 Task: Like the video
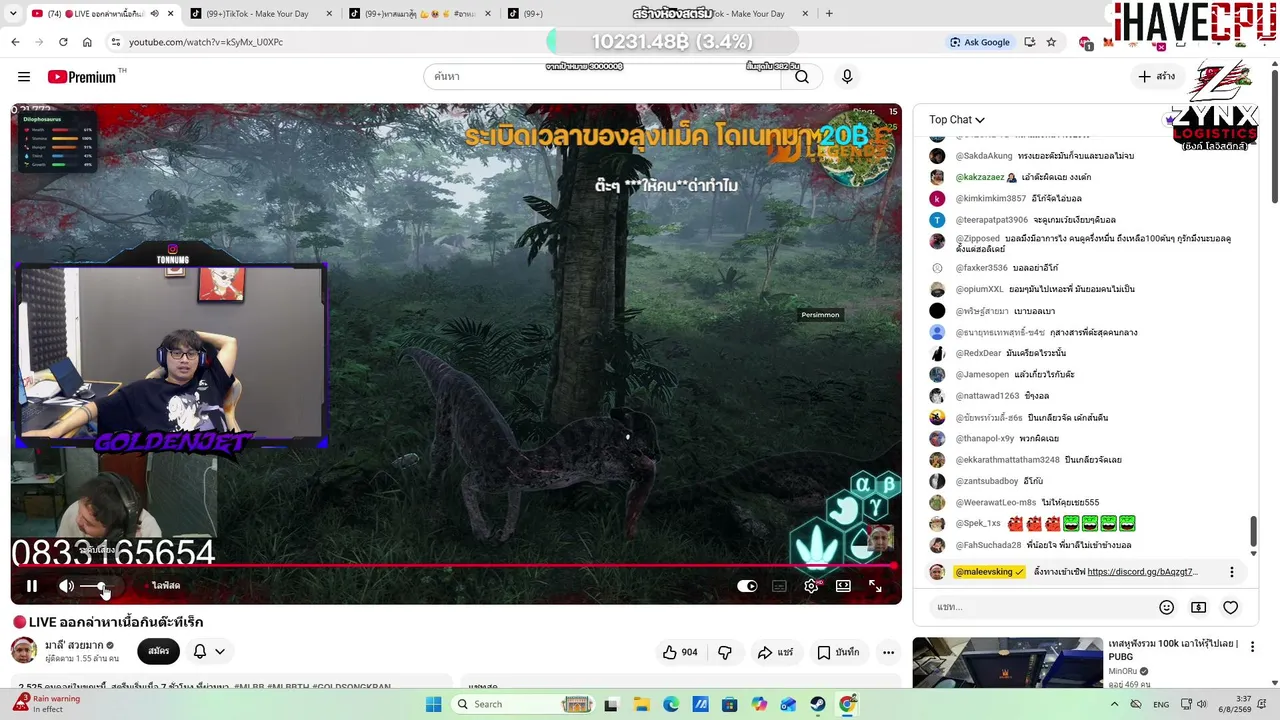pos(680,653)
